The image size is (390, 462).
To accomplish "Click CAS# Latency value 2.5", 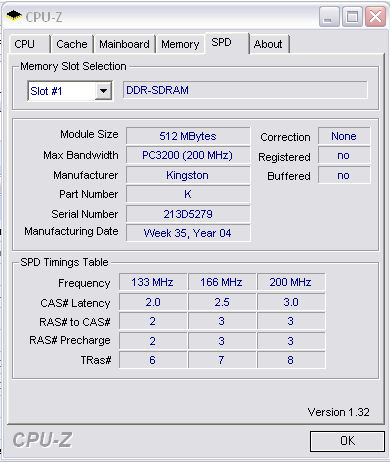I will pos(221,302).
